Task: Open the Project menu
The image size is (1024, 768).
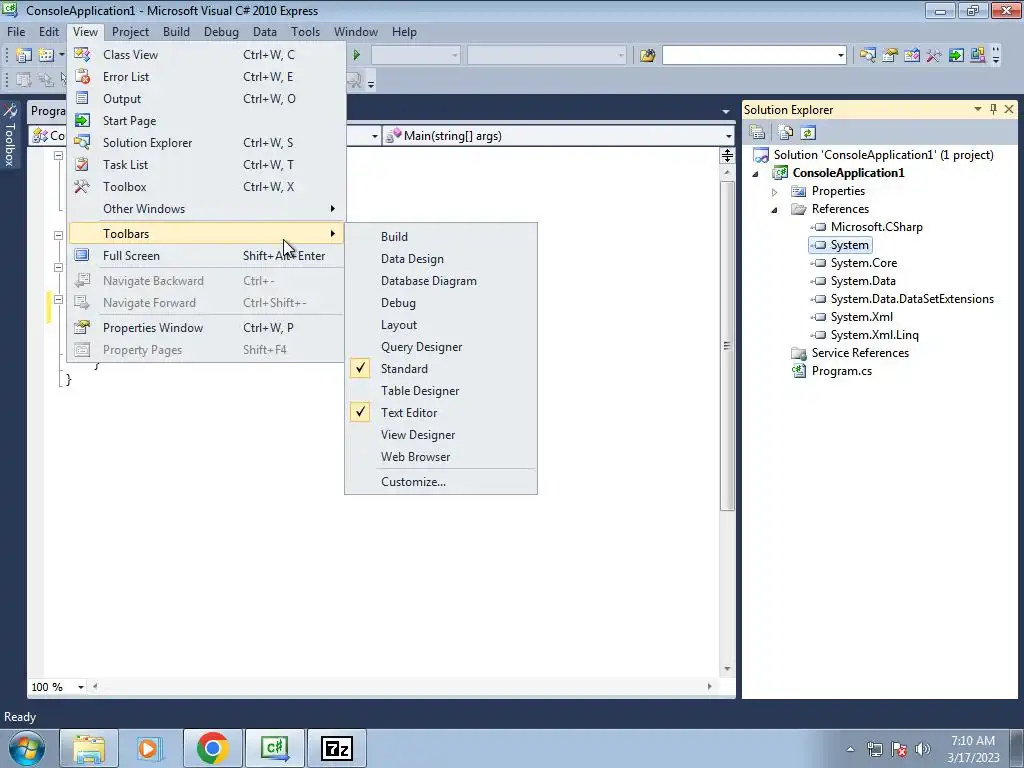Action: coord(130,31)
